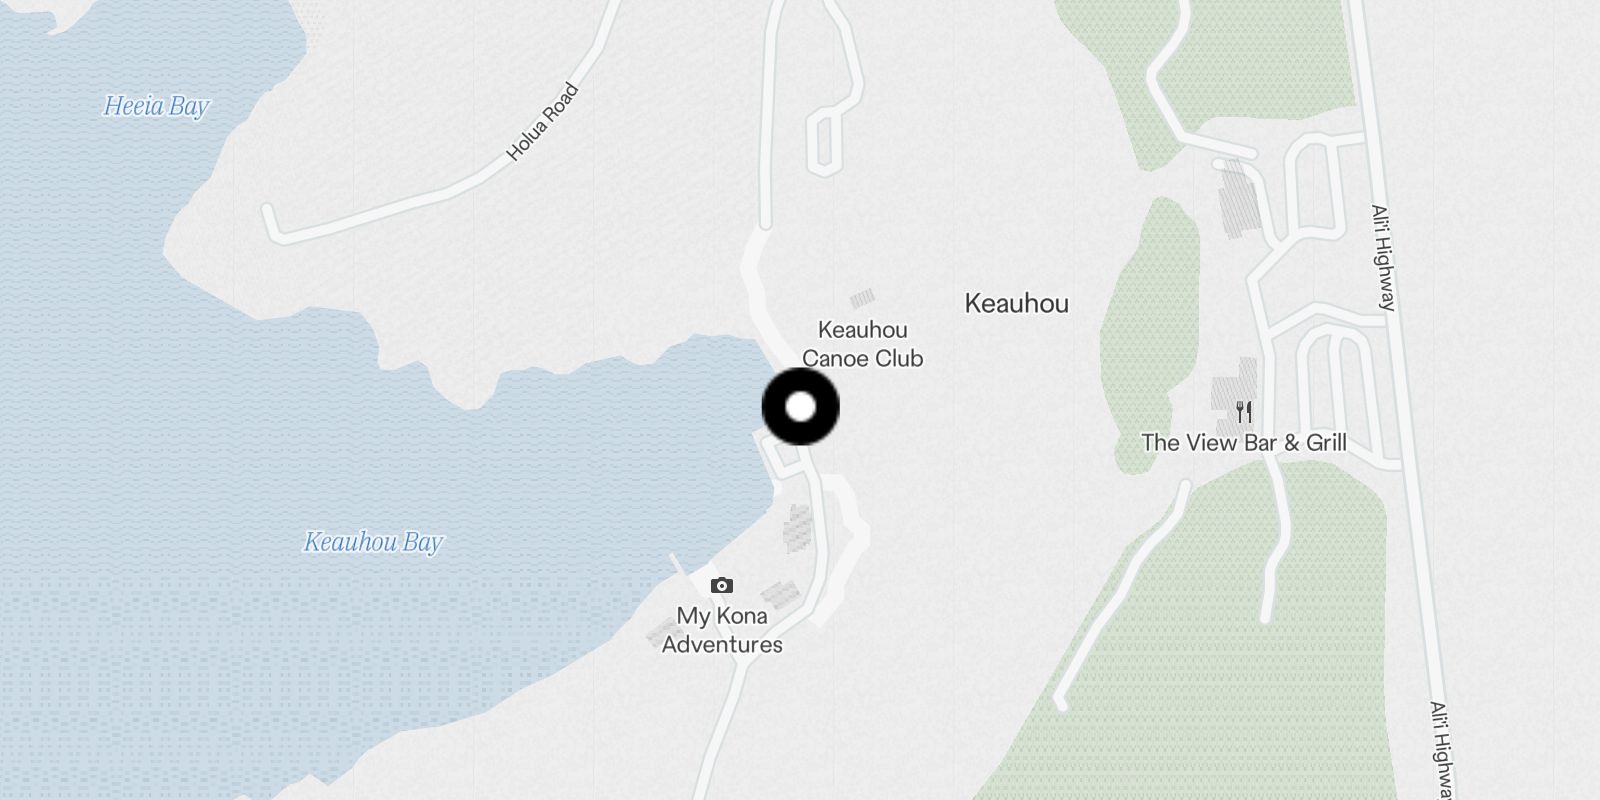Click the upper Ali'i Highway road label
Image resolution: width=1600 pixels, height=800 pixels.
click(x=1383, y=258)
